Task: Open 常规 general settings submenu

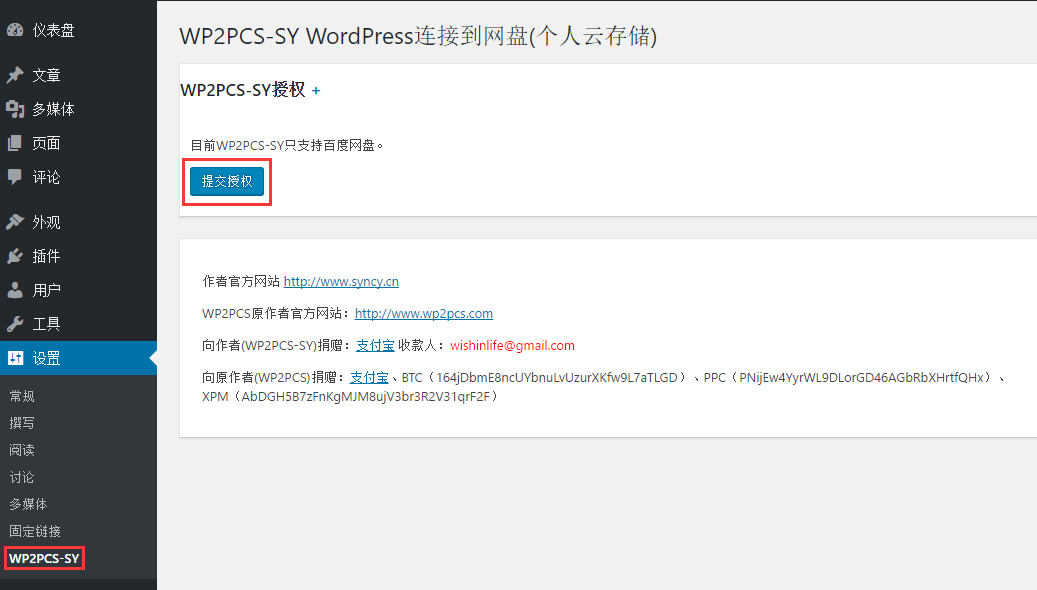Action: pos(22,396)
